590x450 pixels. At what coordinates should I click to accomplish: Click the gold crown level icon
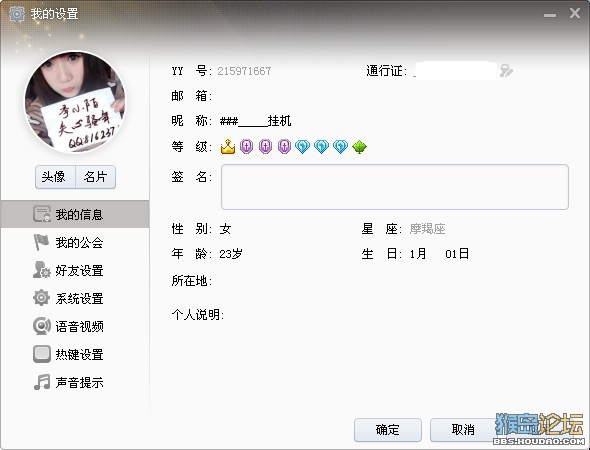pyautogui.click(x=228, y=146)
